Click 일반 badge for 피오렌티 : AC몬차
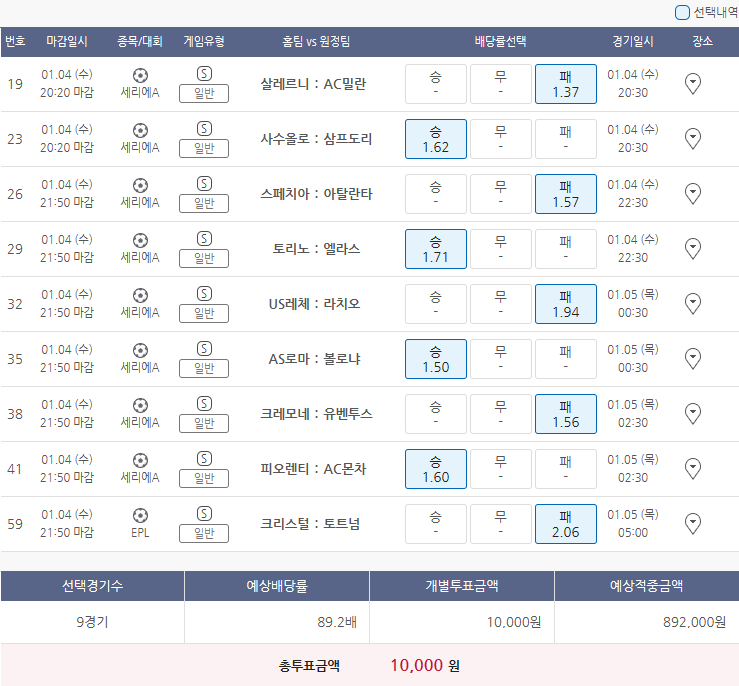Screen dimensions: 739x686 pos(204,478)
